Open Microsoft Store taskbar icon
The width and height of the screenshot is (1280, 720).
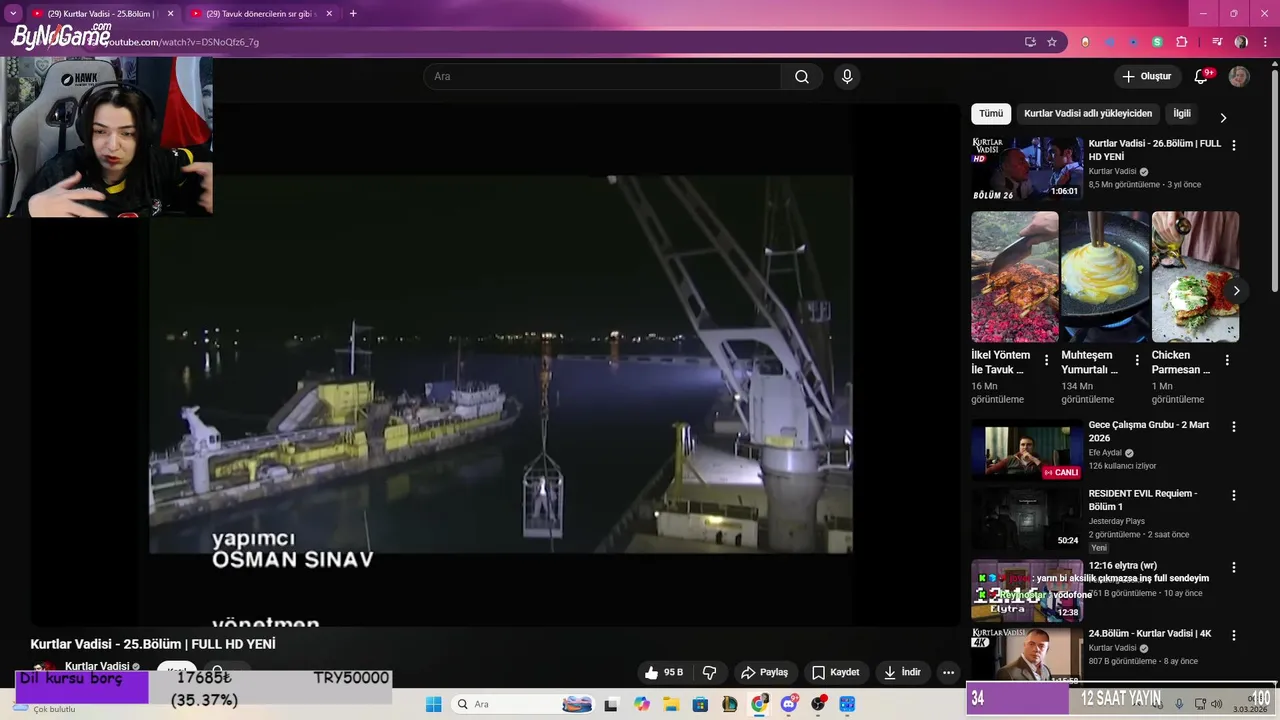[700, 705]
